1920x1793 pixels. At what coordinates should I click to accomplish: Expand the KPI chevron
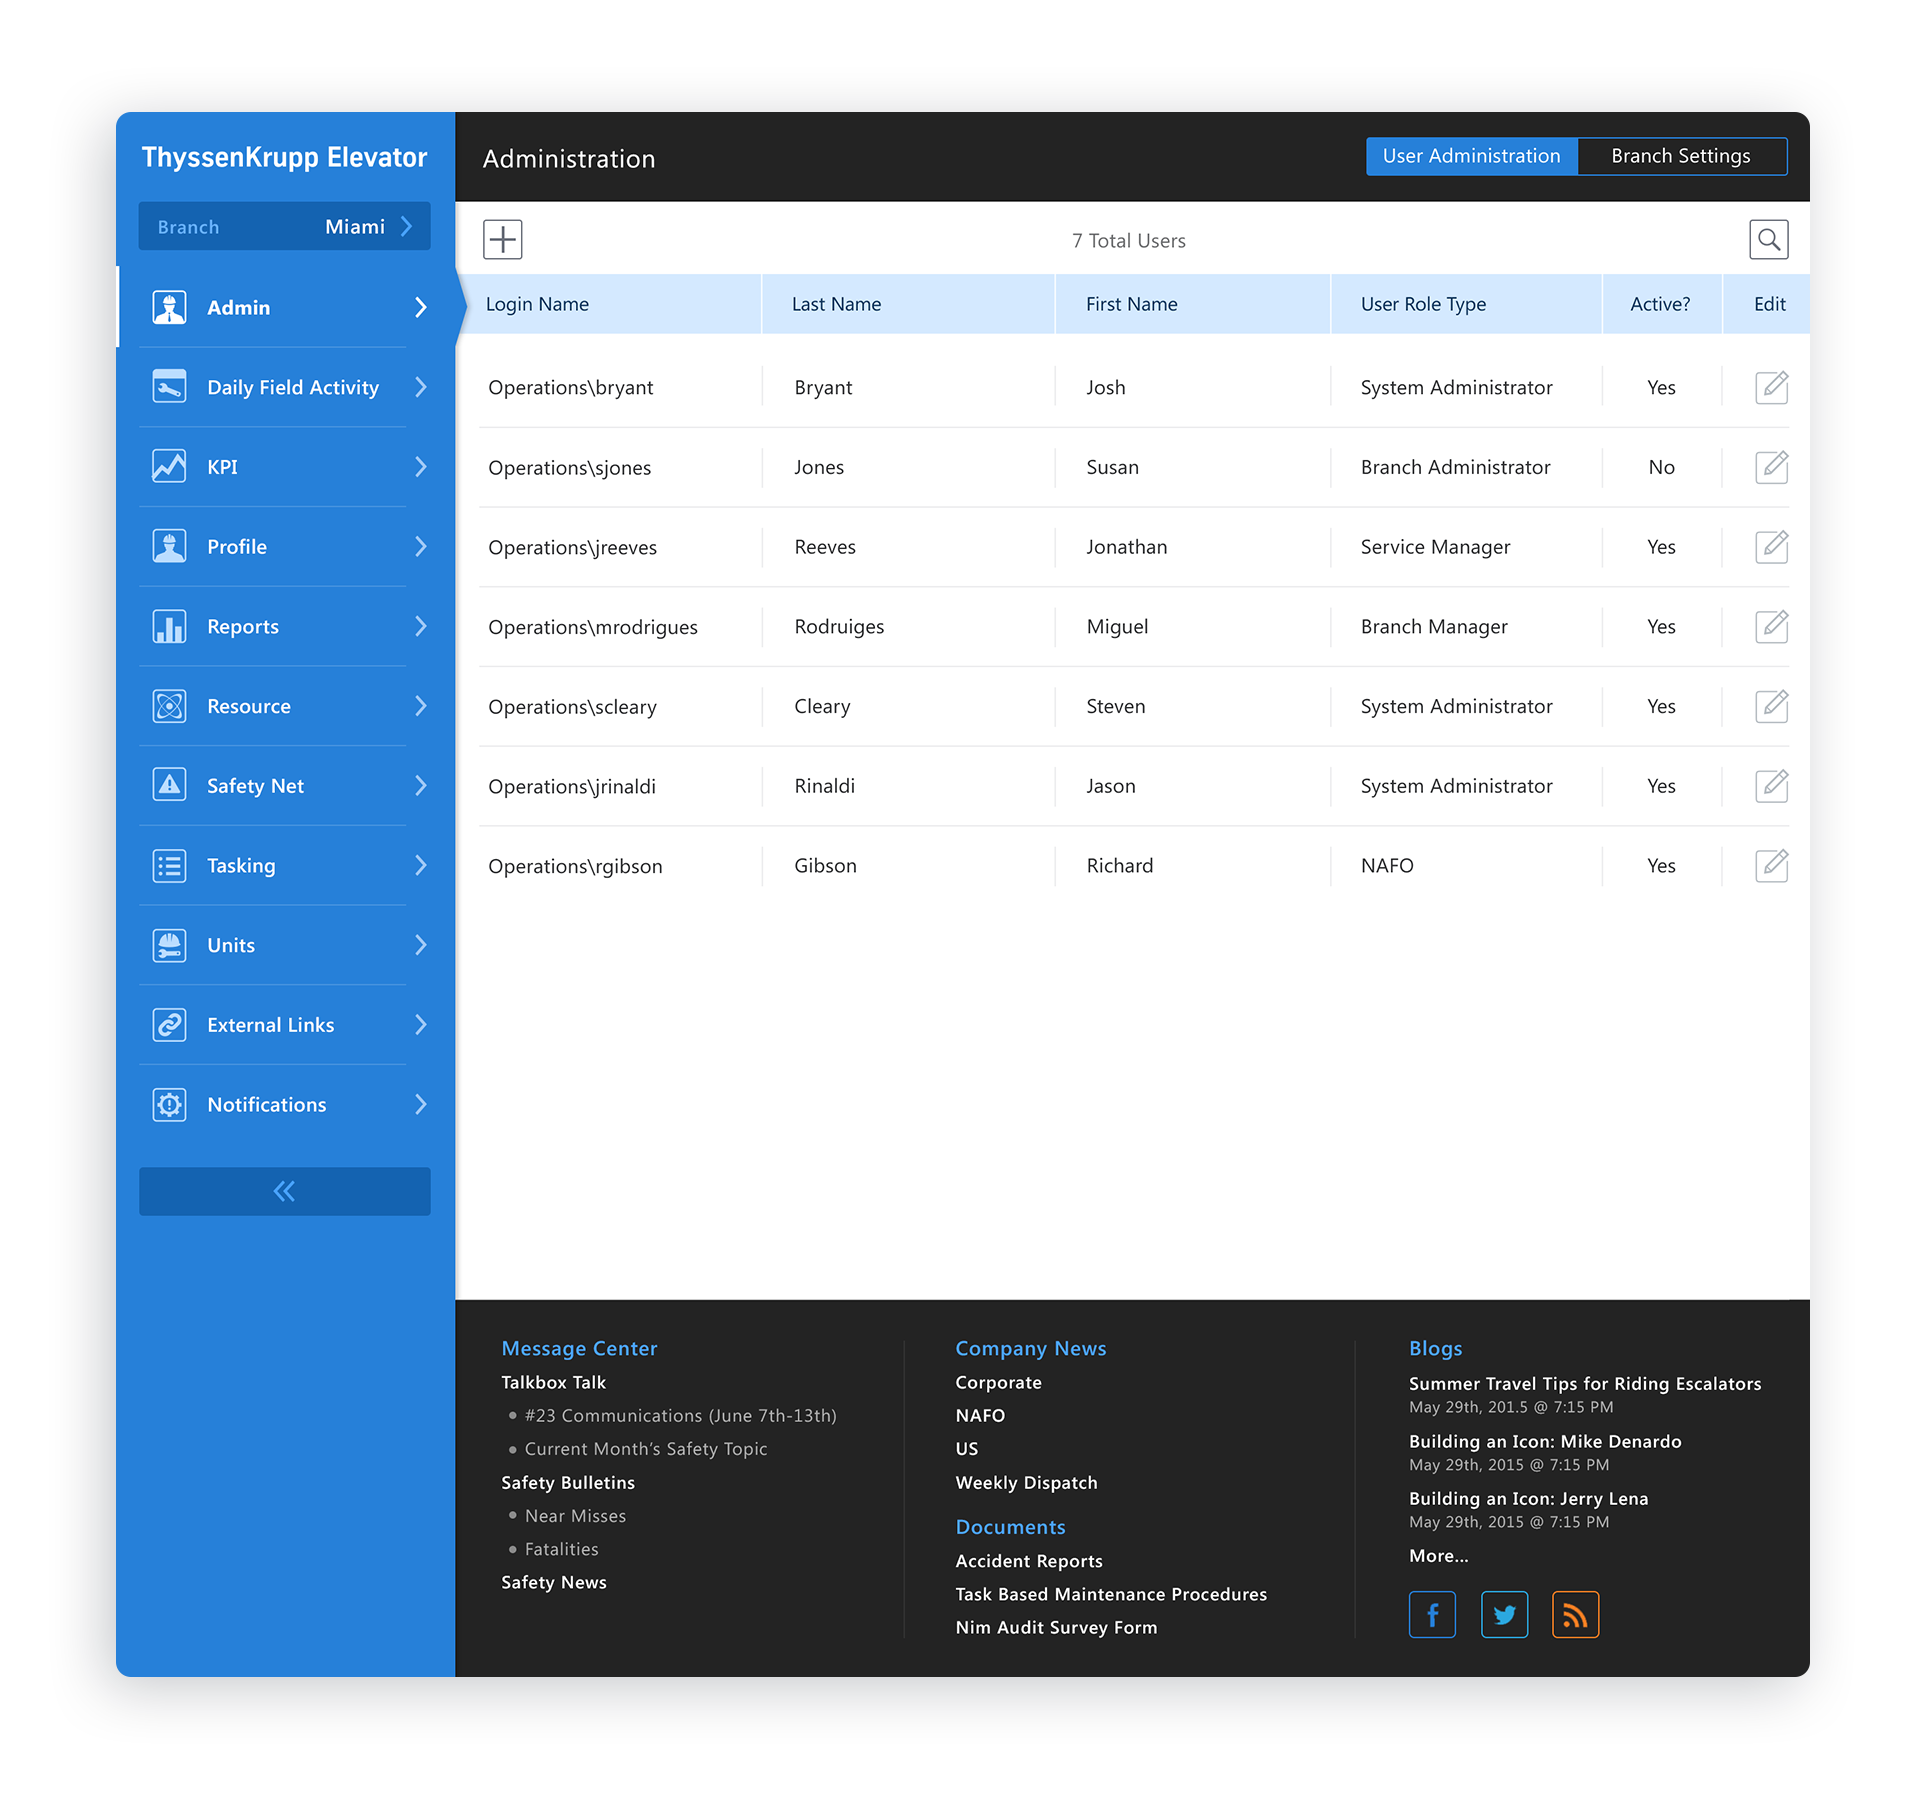tap(421, 467)
